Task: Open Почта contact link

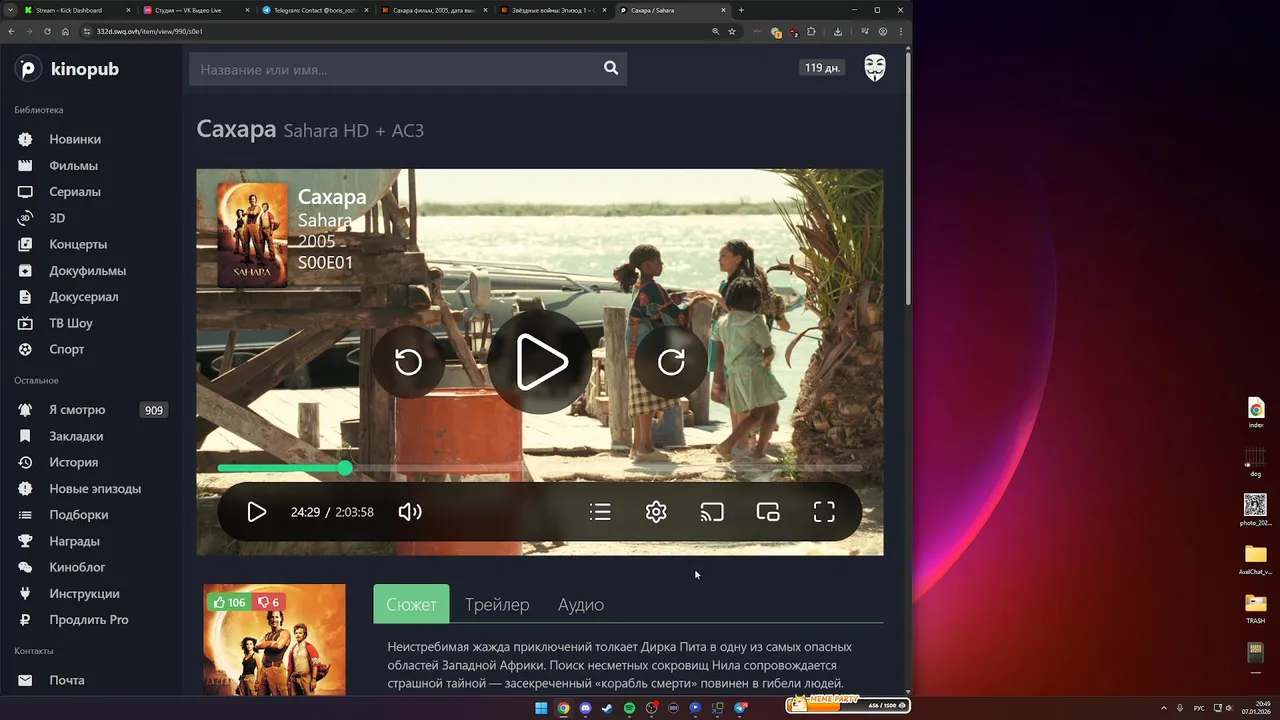Action: click(x=66, y=680)
